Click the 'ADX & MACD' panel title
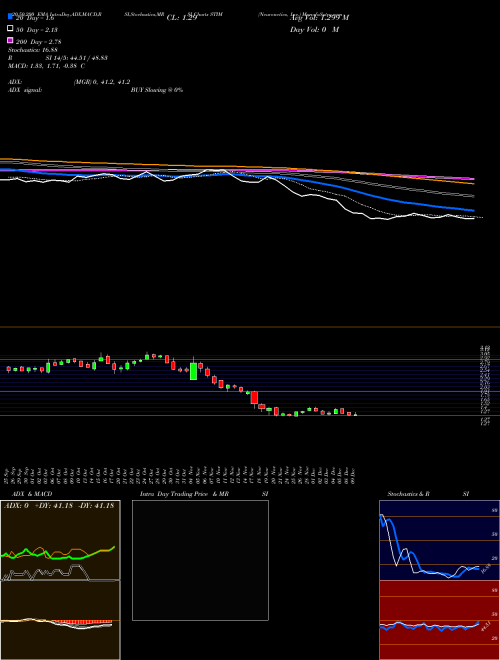500x660 pixels. [32, 494]
